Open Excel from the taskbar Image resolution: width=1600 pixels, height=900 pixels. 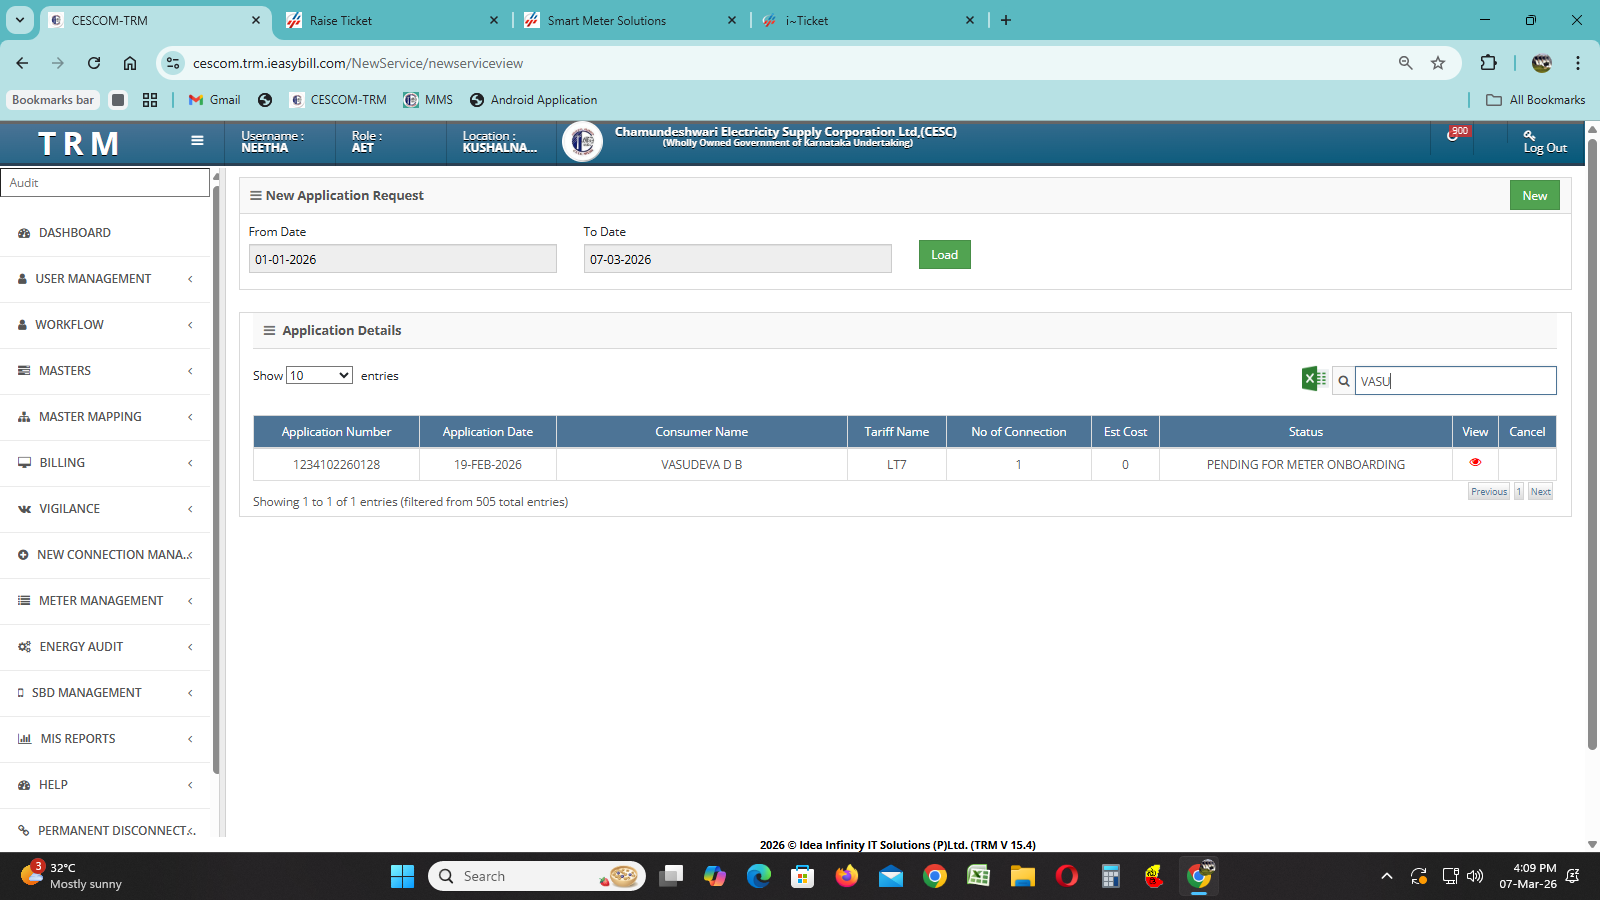[978, 877]
